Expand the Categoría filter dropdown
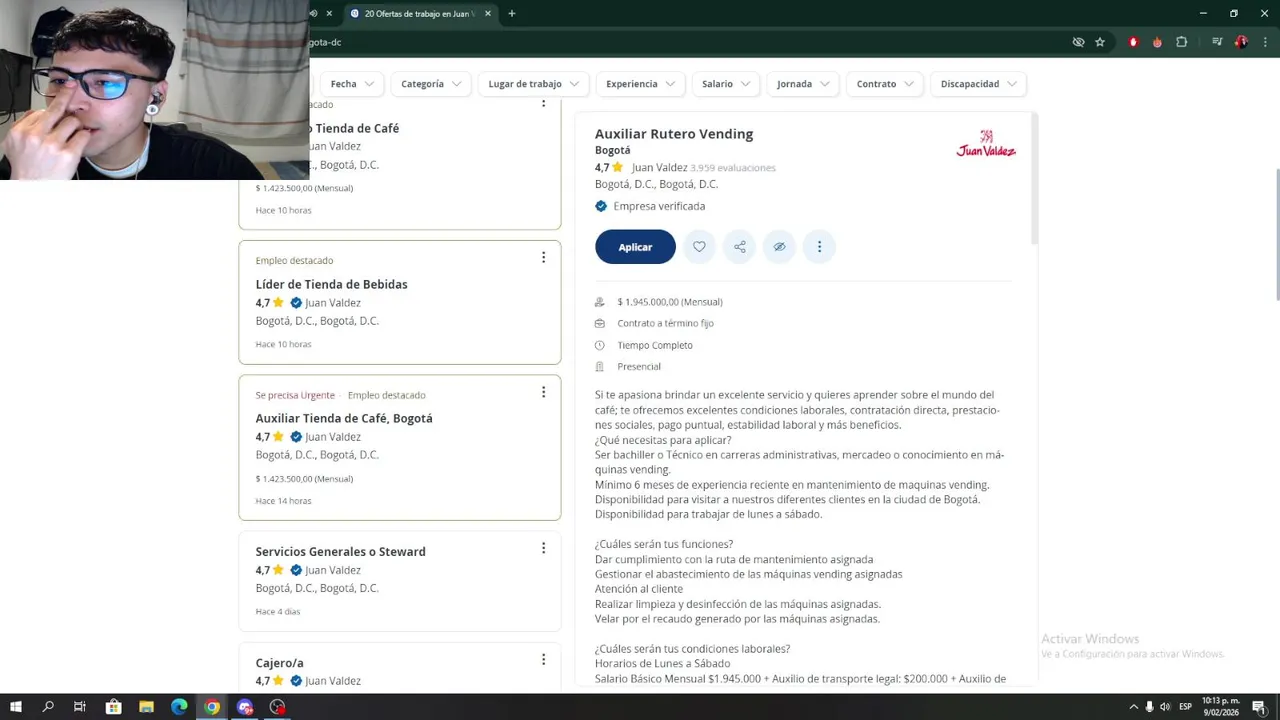1280x720 pixels. tap(431, 84)
